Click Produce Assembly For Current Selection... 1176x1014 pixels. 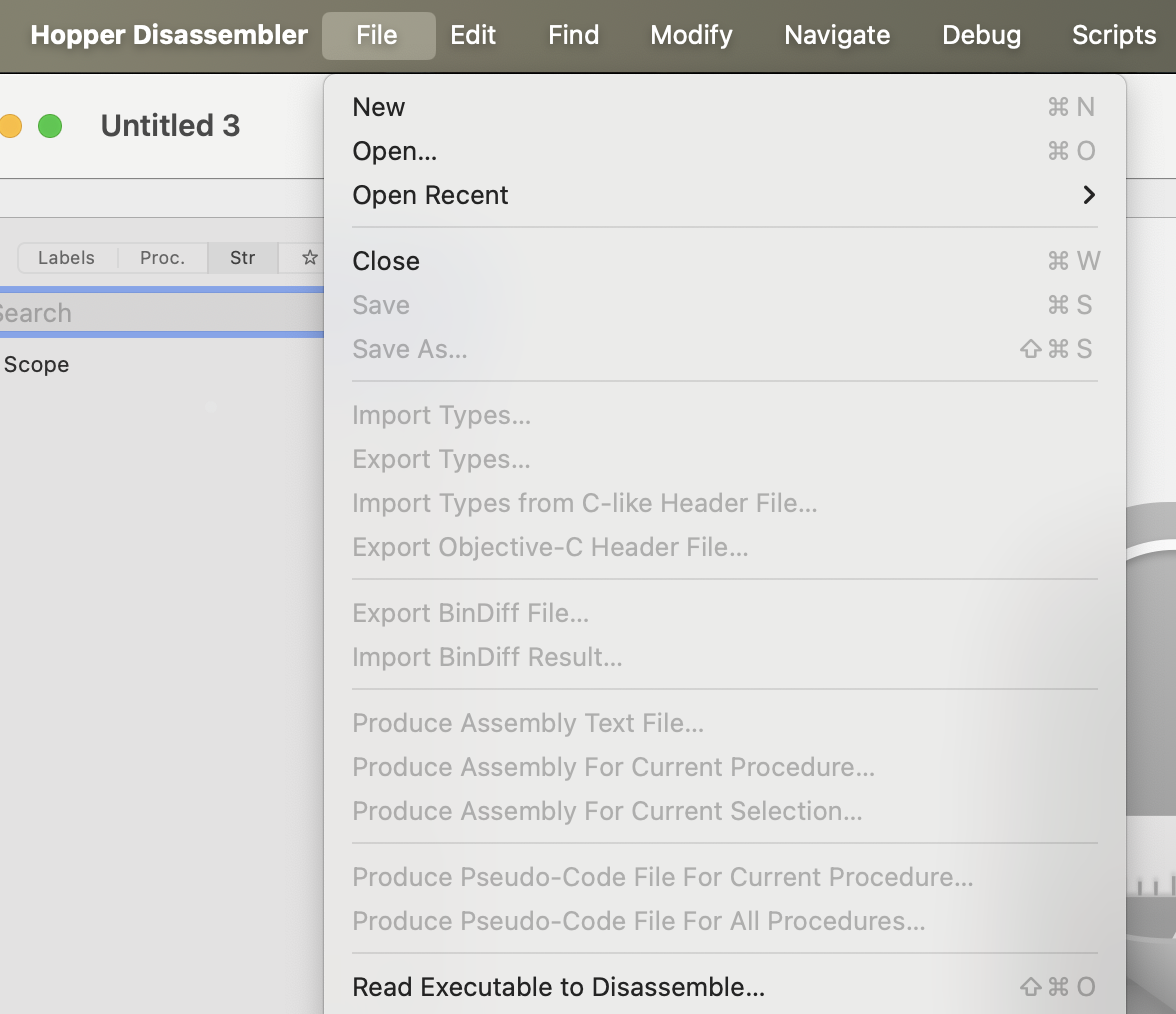pos(724,811)
